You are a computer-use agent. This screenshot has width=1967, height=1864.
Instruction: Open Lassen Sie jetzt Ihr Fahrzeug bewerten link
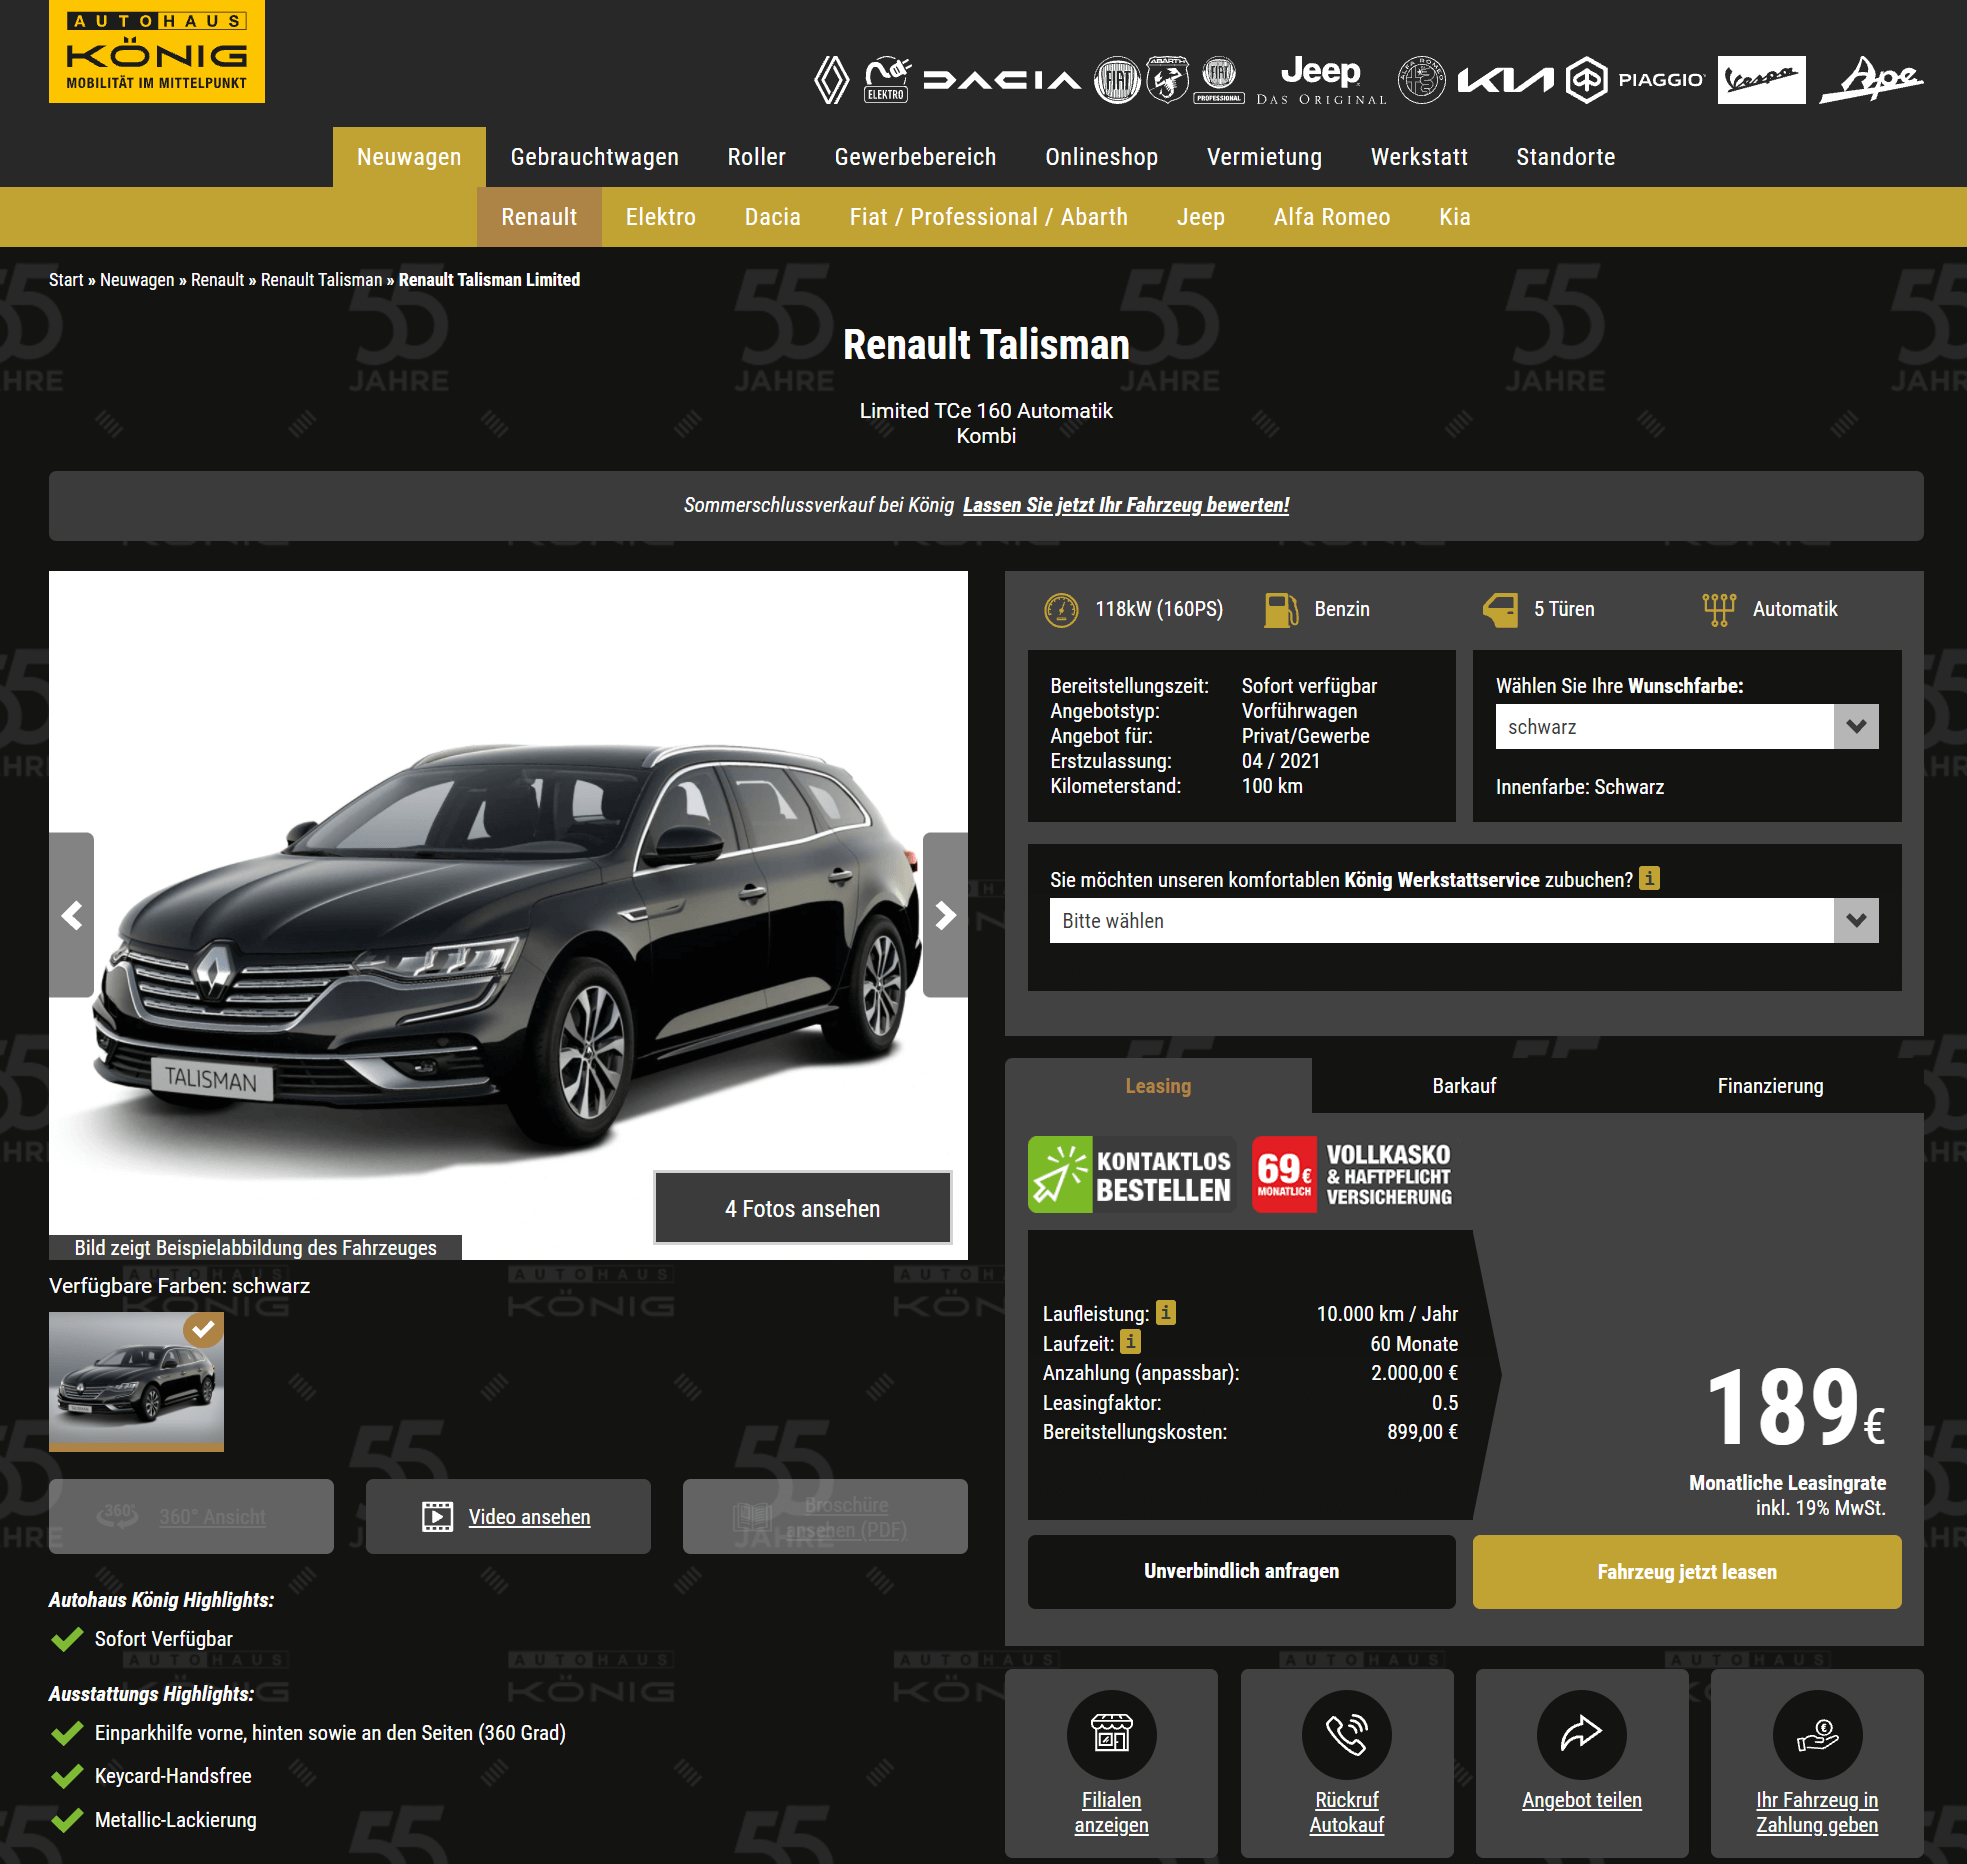[x=1126, y=505]
